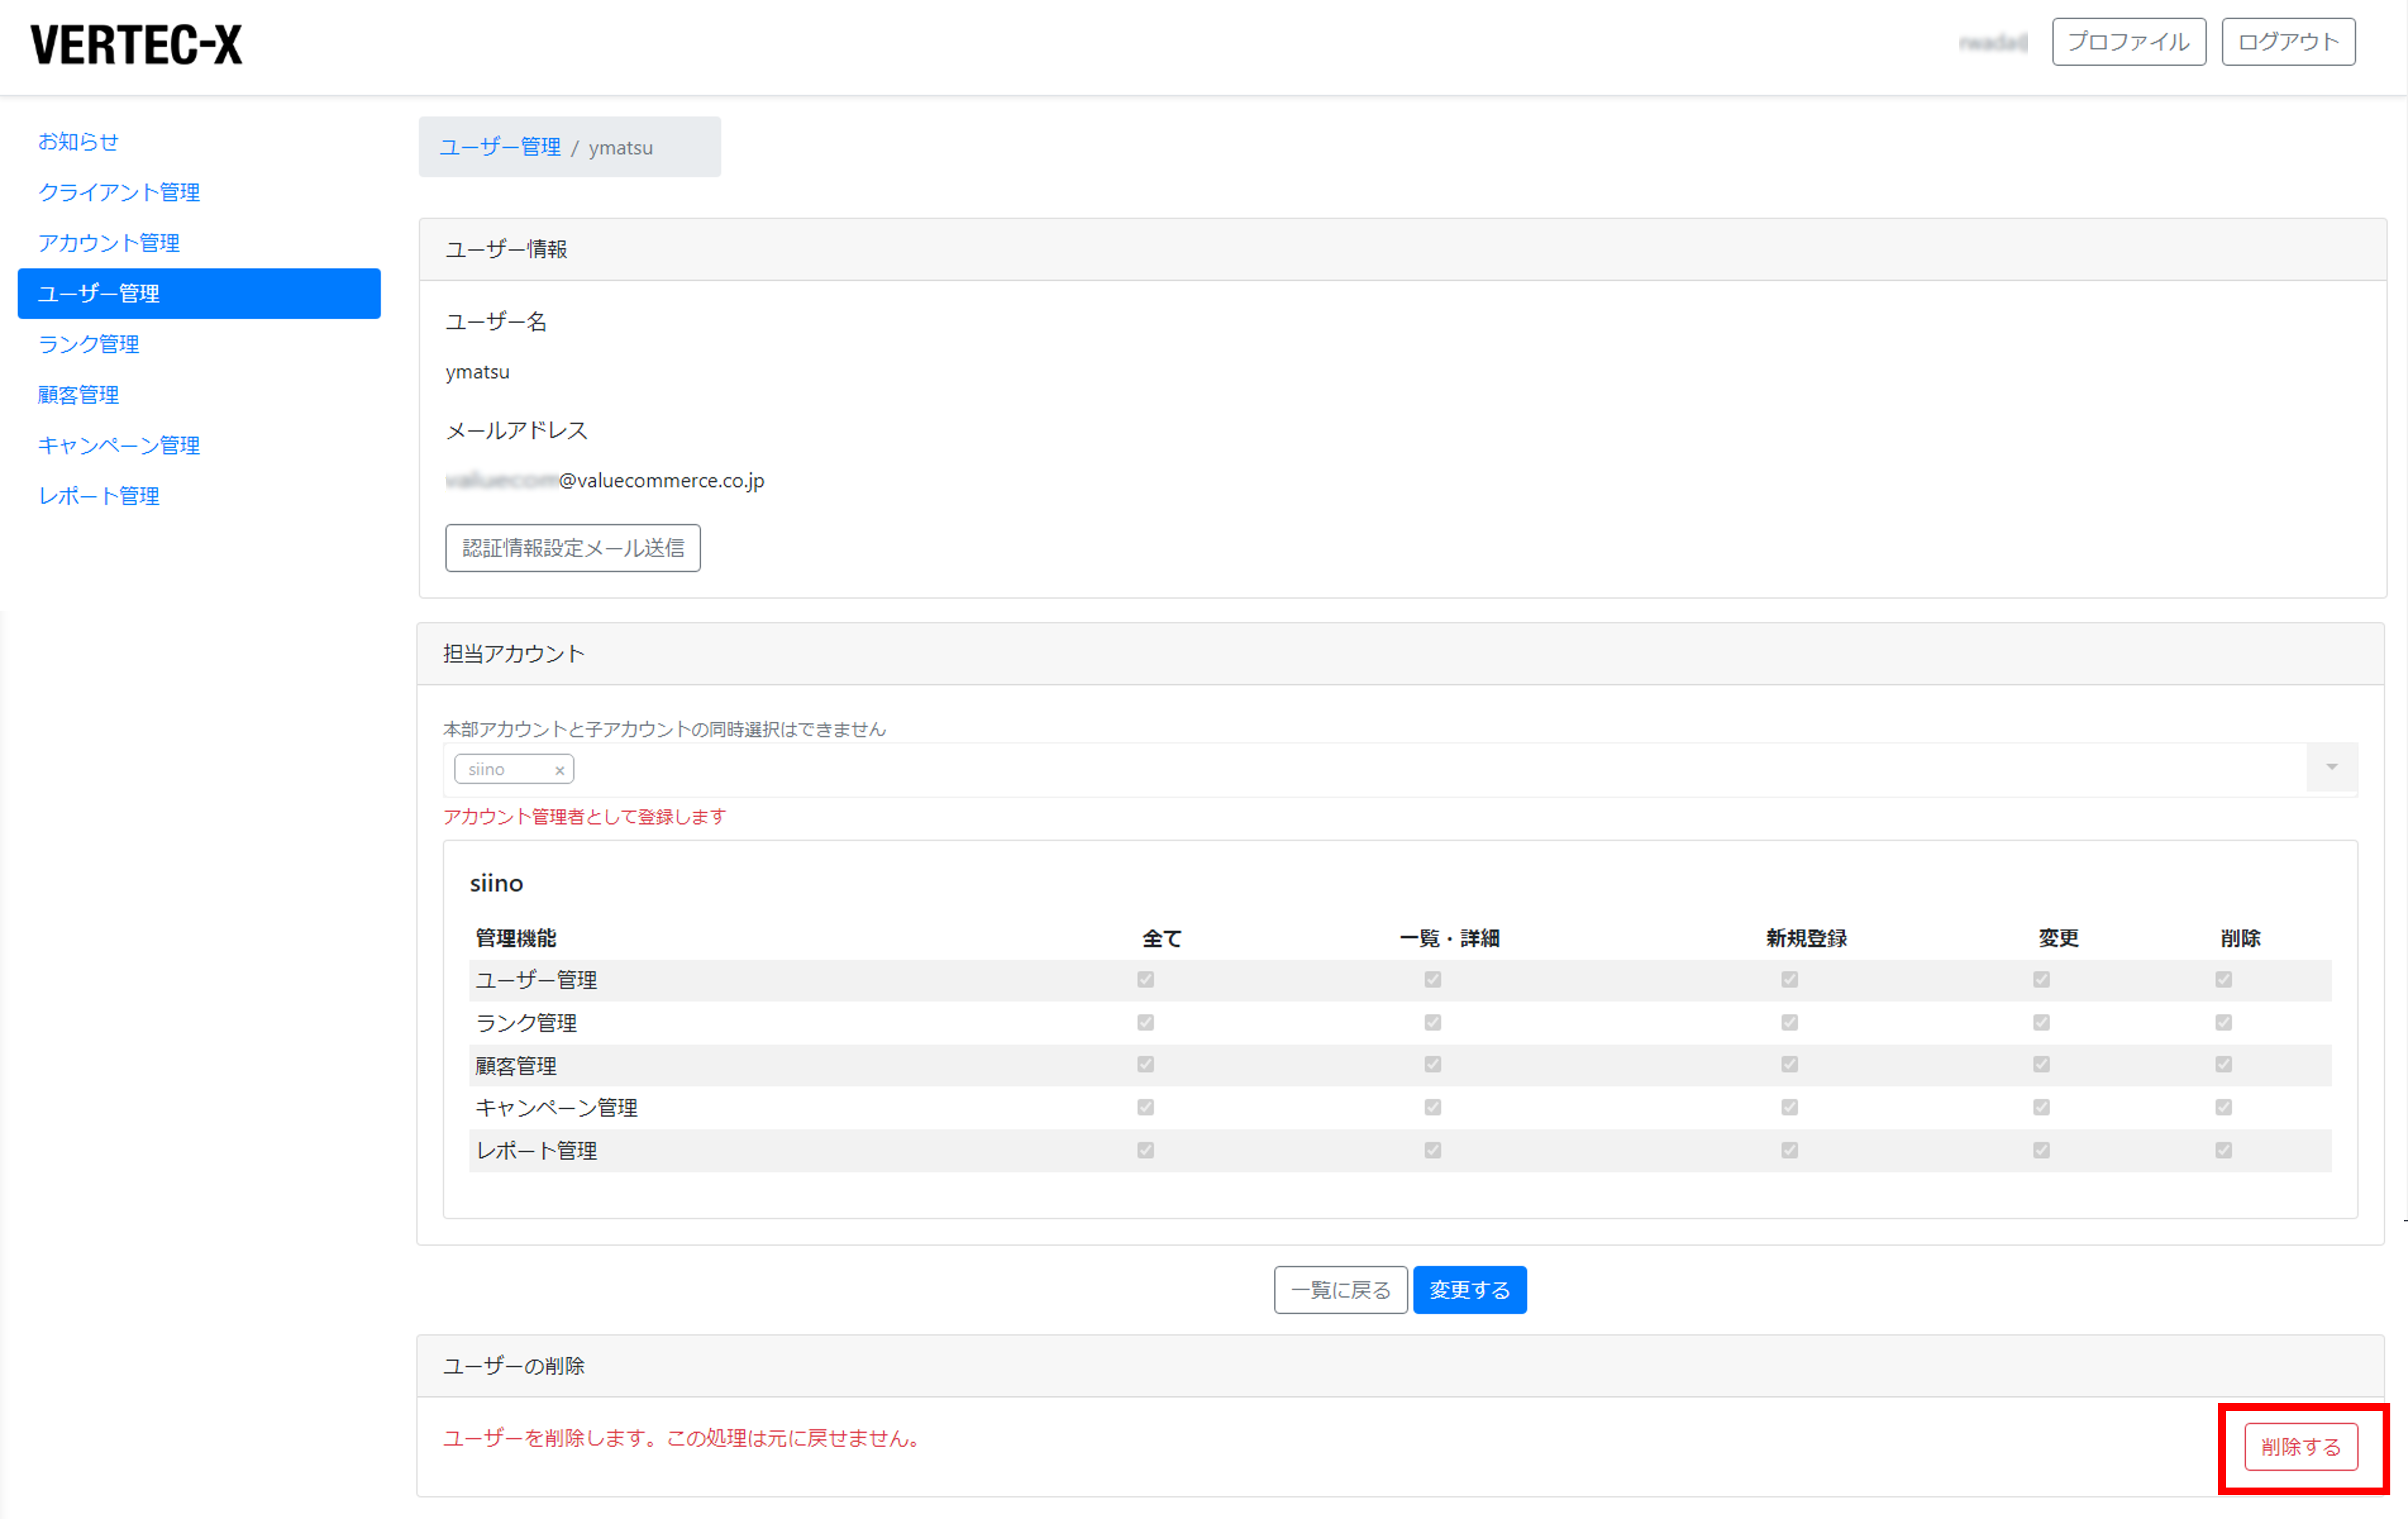
Task: Click the 一覧に戻る button
Action: coord(1340,1290)
